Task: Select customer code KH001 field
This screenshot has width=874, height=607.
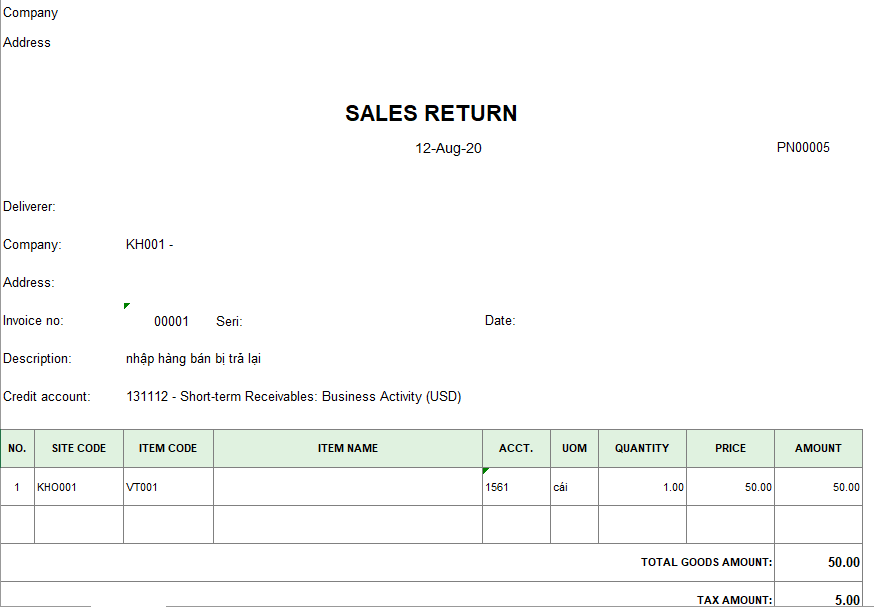Action: point(149,245)
